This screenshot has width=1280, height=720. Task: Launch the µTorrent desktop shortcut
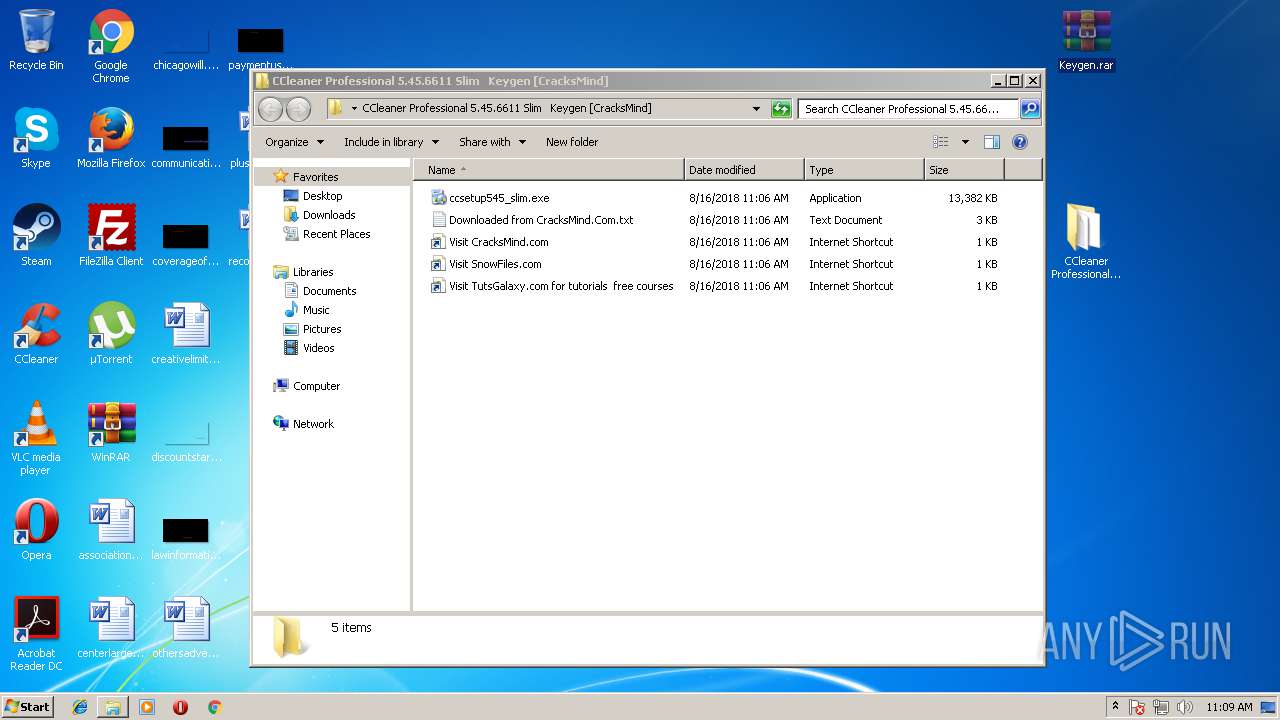pyautogui.click(x=111, y=335)
